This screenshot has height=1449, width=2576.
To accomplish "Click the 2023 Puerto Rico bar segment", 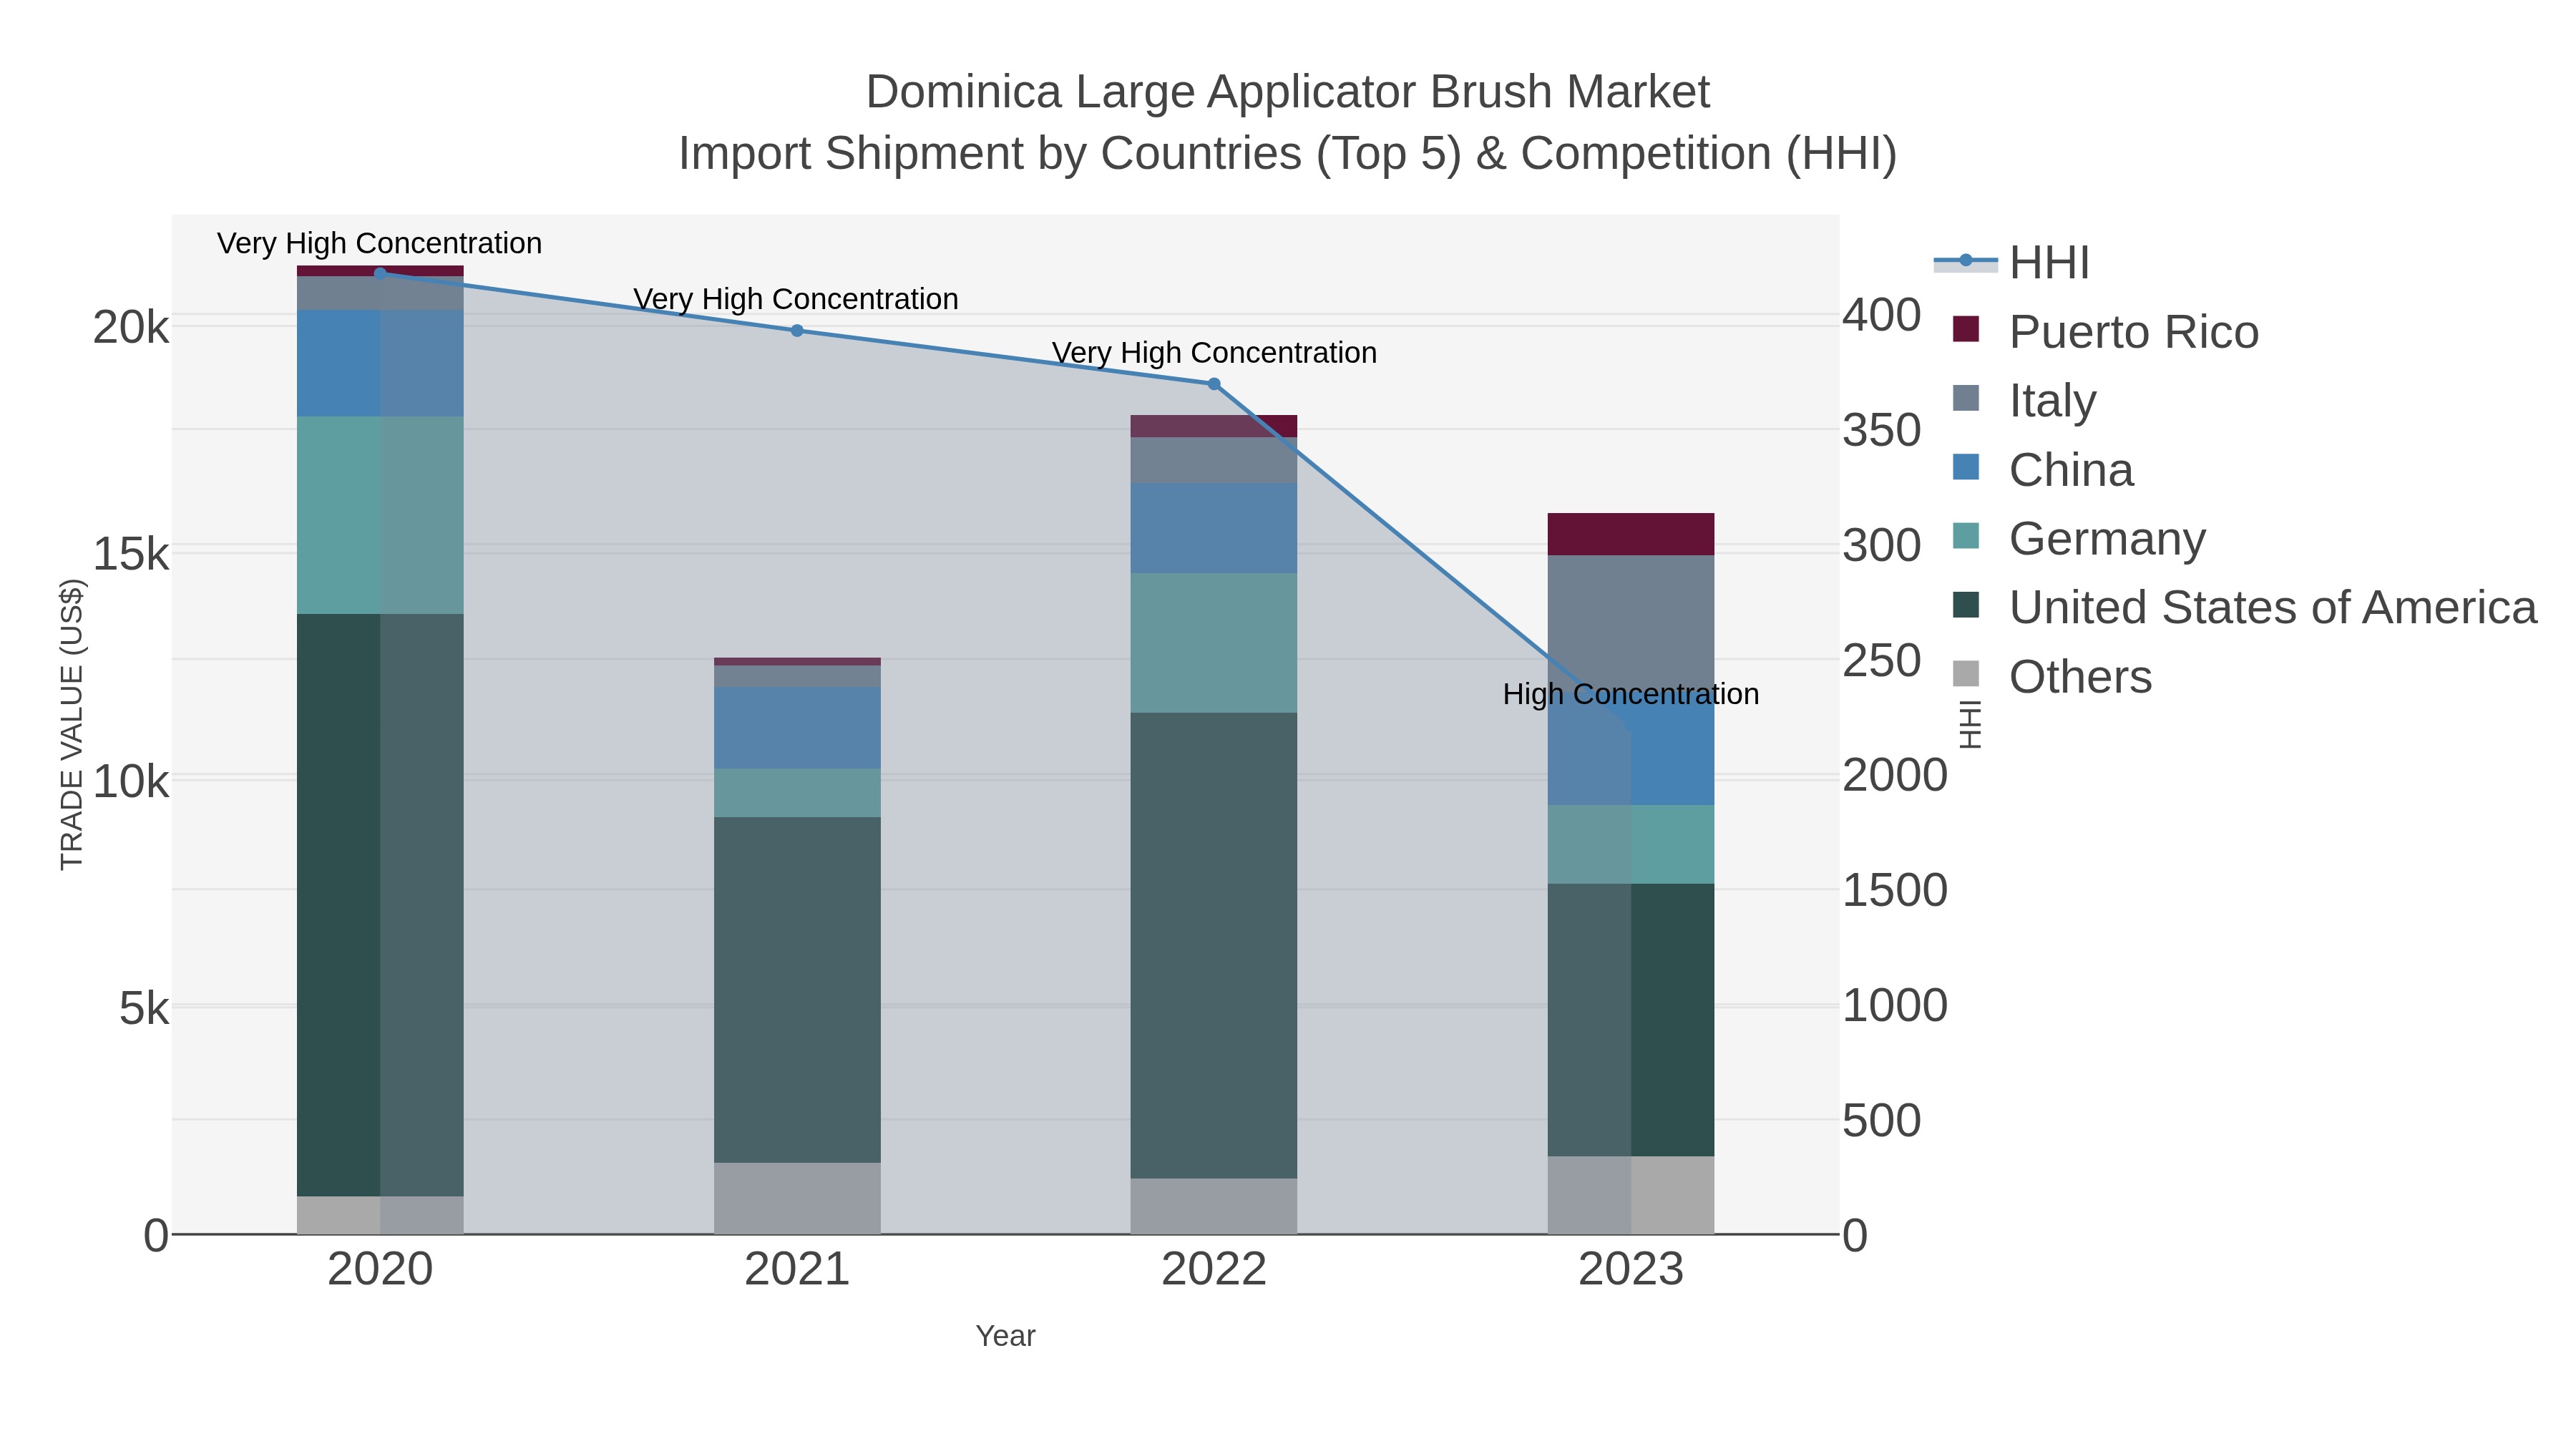I will tap(1631, 535).
